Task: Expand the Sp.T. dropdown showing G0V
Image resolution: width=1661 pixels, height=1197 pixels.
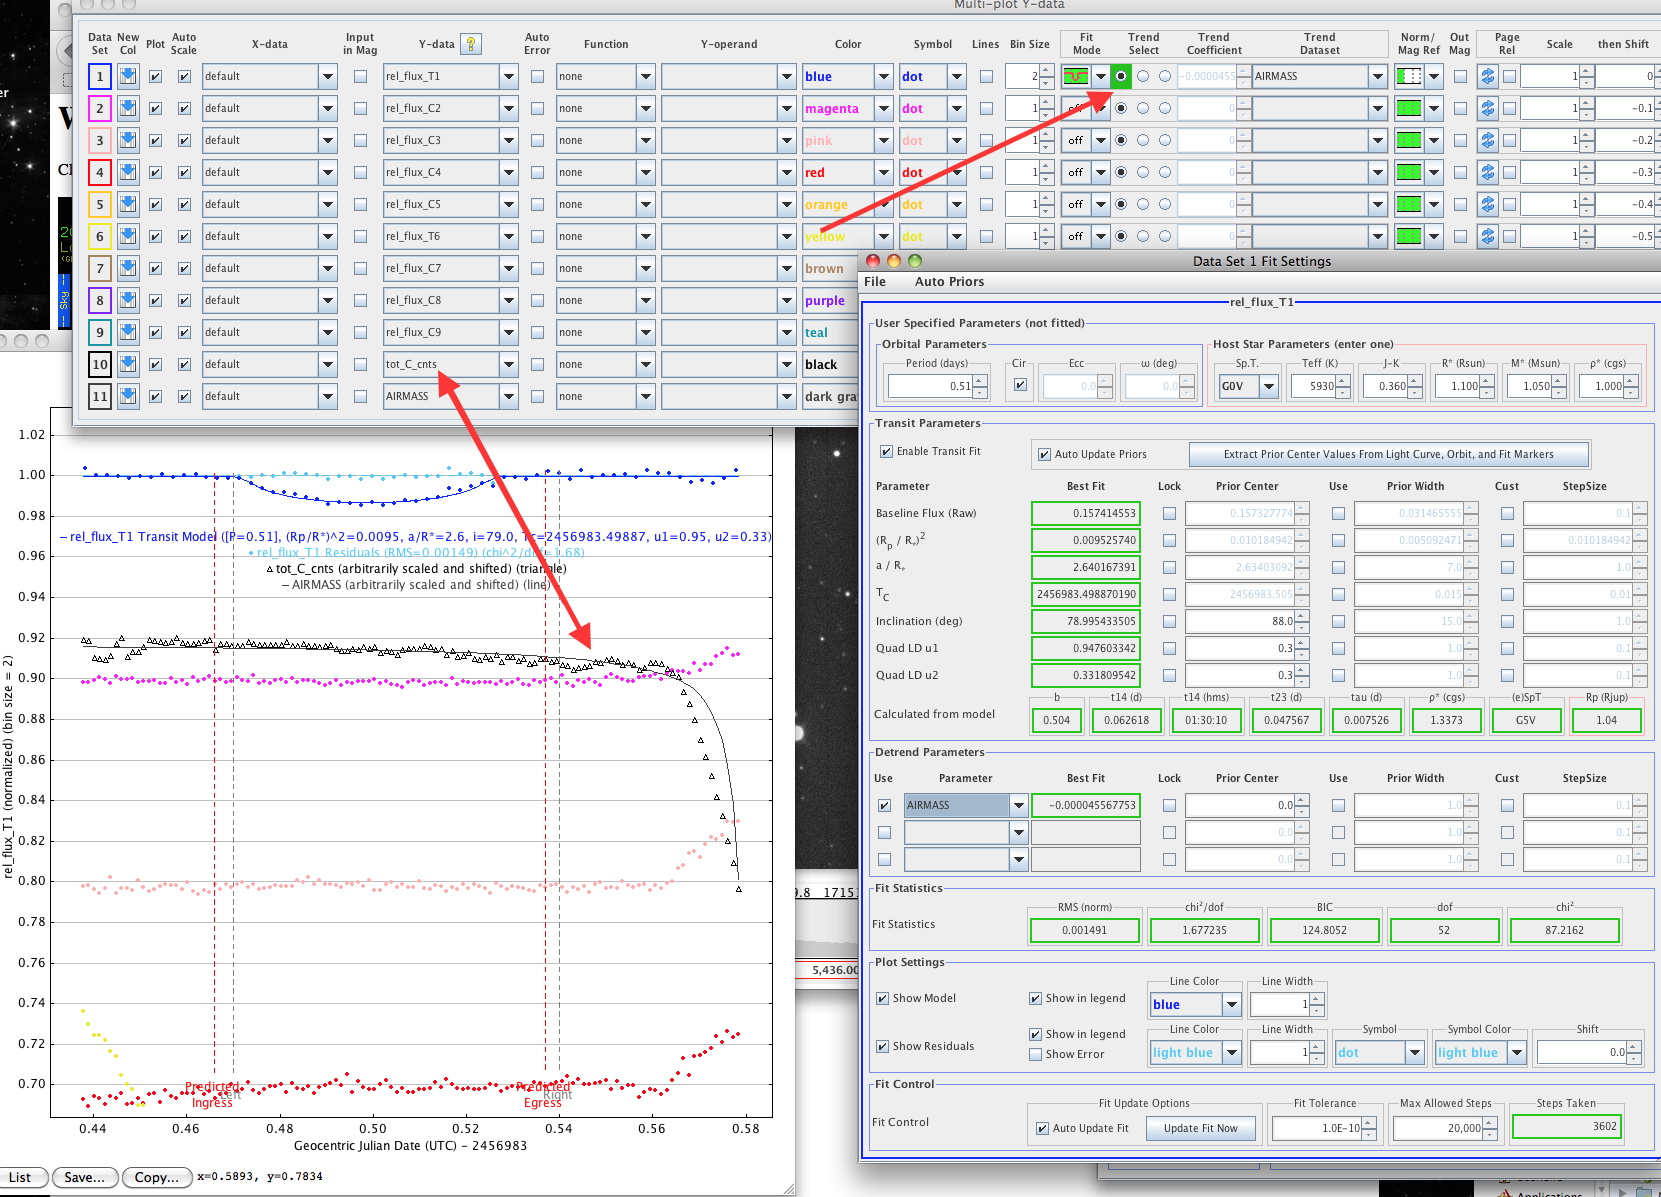Action: [x=1269, y=386]
